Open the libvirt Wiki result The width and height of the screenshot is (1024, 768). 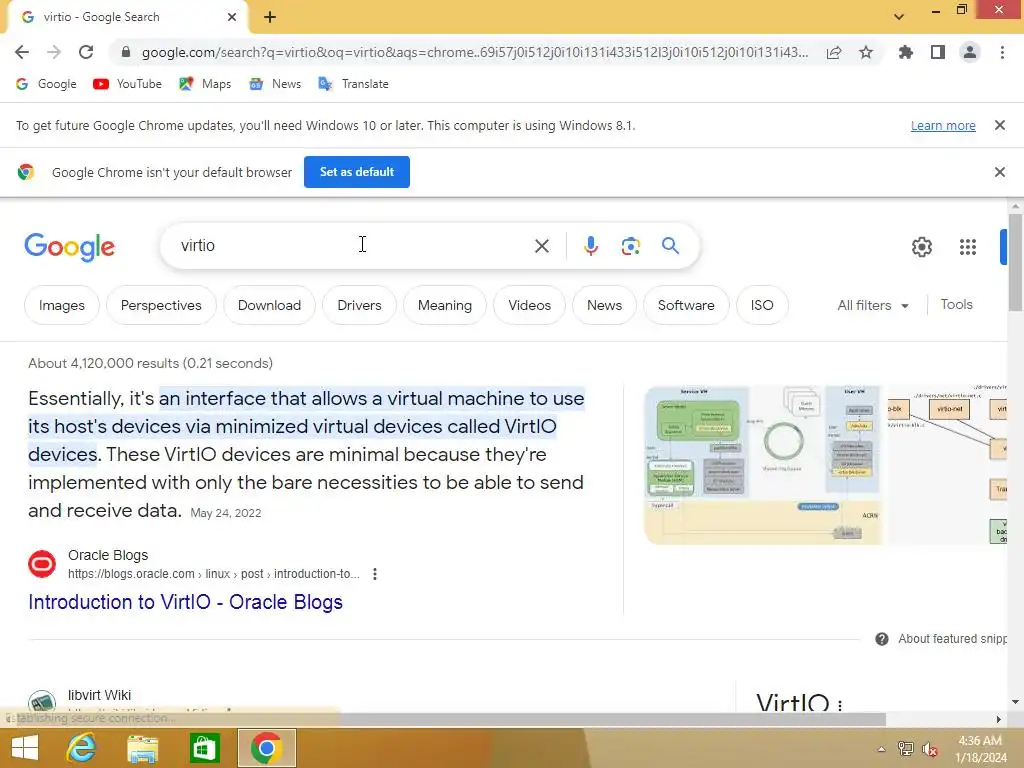pyautogui.click(x=99, y=695)
